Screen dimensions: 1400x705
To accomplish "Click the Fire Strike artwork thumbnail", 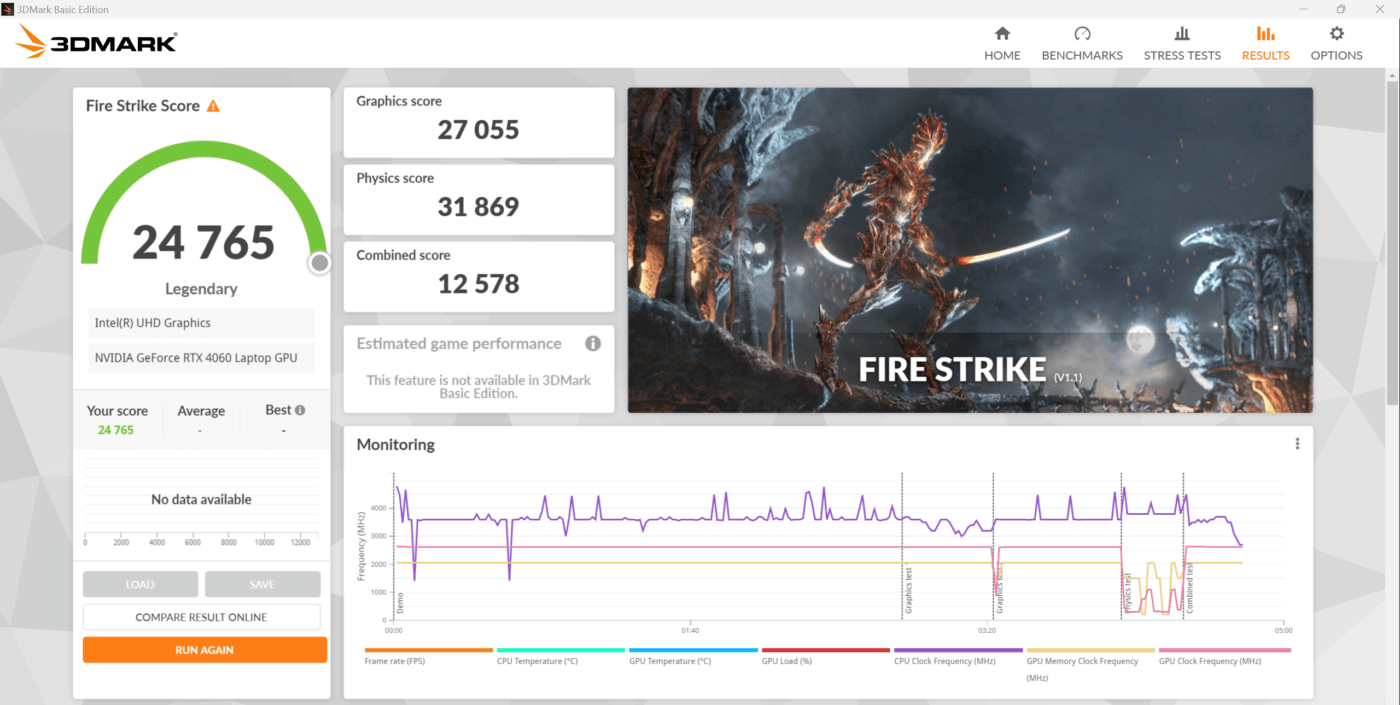I will pos(970,250).
